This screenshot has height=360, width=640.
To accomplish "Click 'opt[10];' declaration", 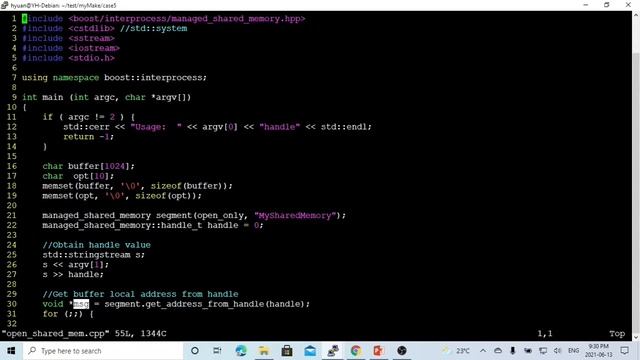I will 93,176.
